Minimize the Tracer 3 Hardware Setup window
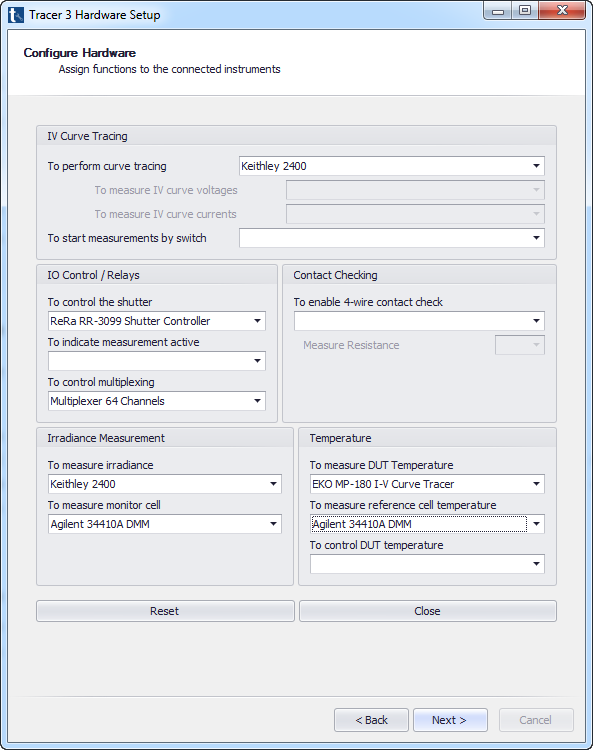 [x=498, y=11]
